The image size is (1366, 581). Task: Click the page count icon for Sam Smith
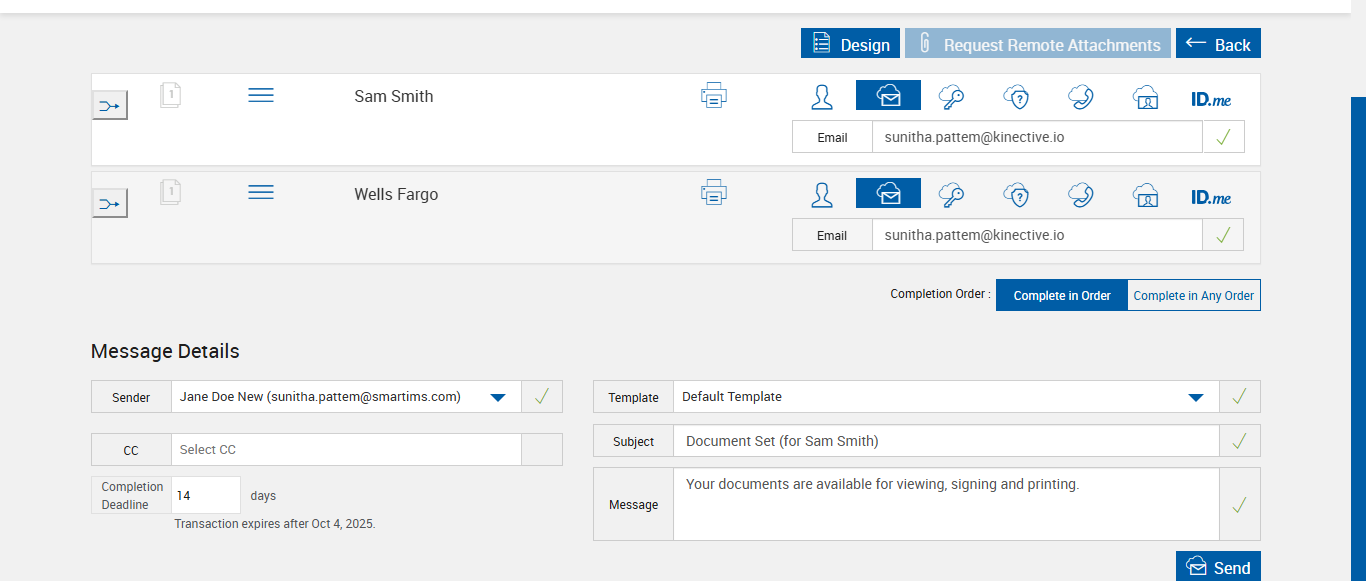171,95
